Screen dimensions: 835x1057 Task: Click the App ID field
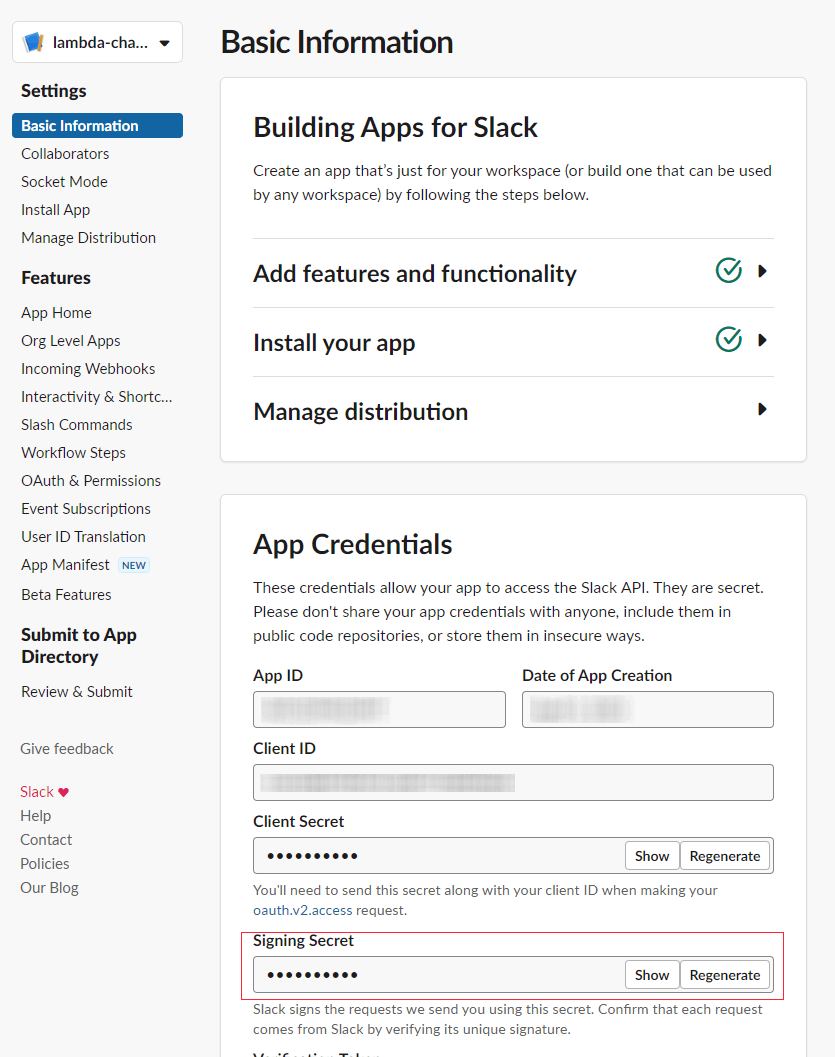[x=379, y=709]
